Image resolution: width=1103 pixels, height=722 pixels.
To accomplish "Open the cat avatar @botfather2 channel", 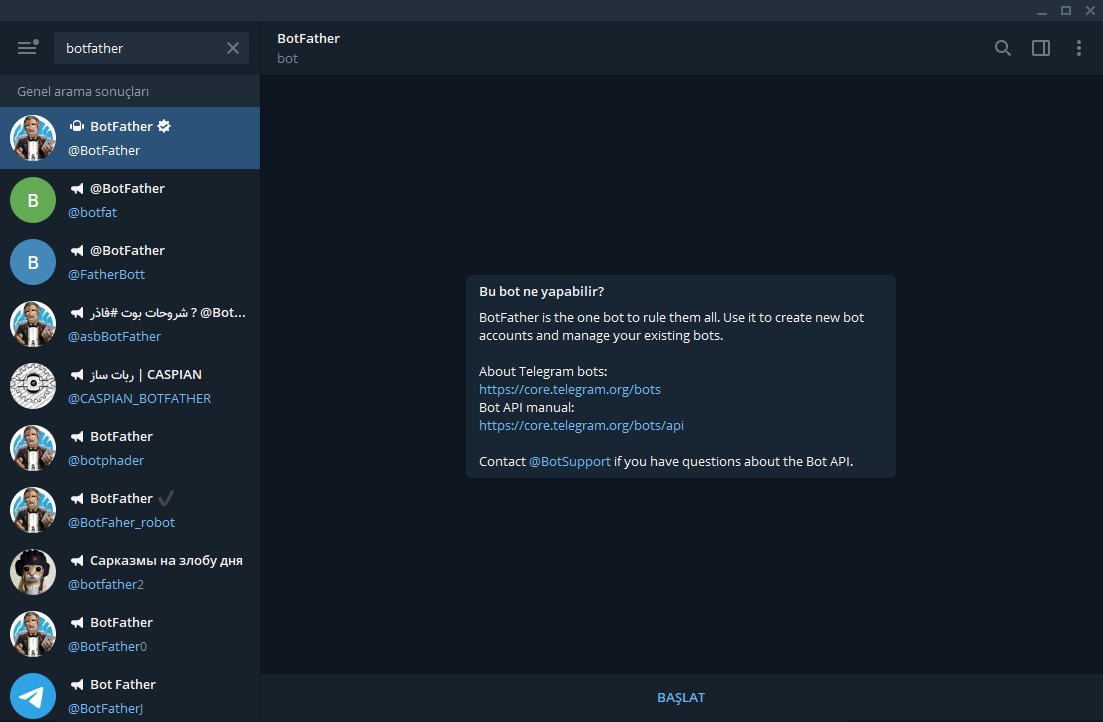I will [x=33, y=572].
